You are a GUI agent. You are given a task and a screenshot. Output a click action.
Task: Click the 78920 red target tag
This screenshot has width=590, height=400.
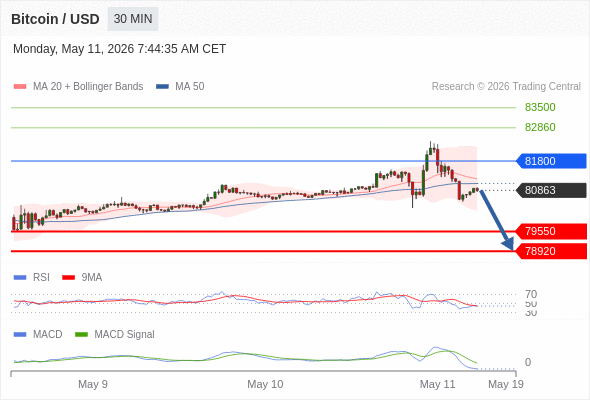[x=551, y=251]
